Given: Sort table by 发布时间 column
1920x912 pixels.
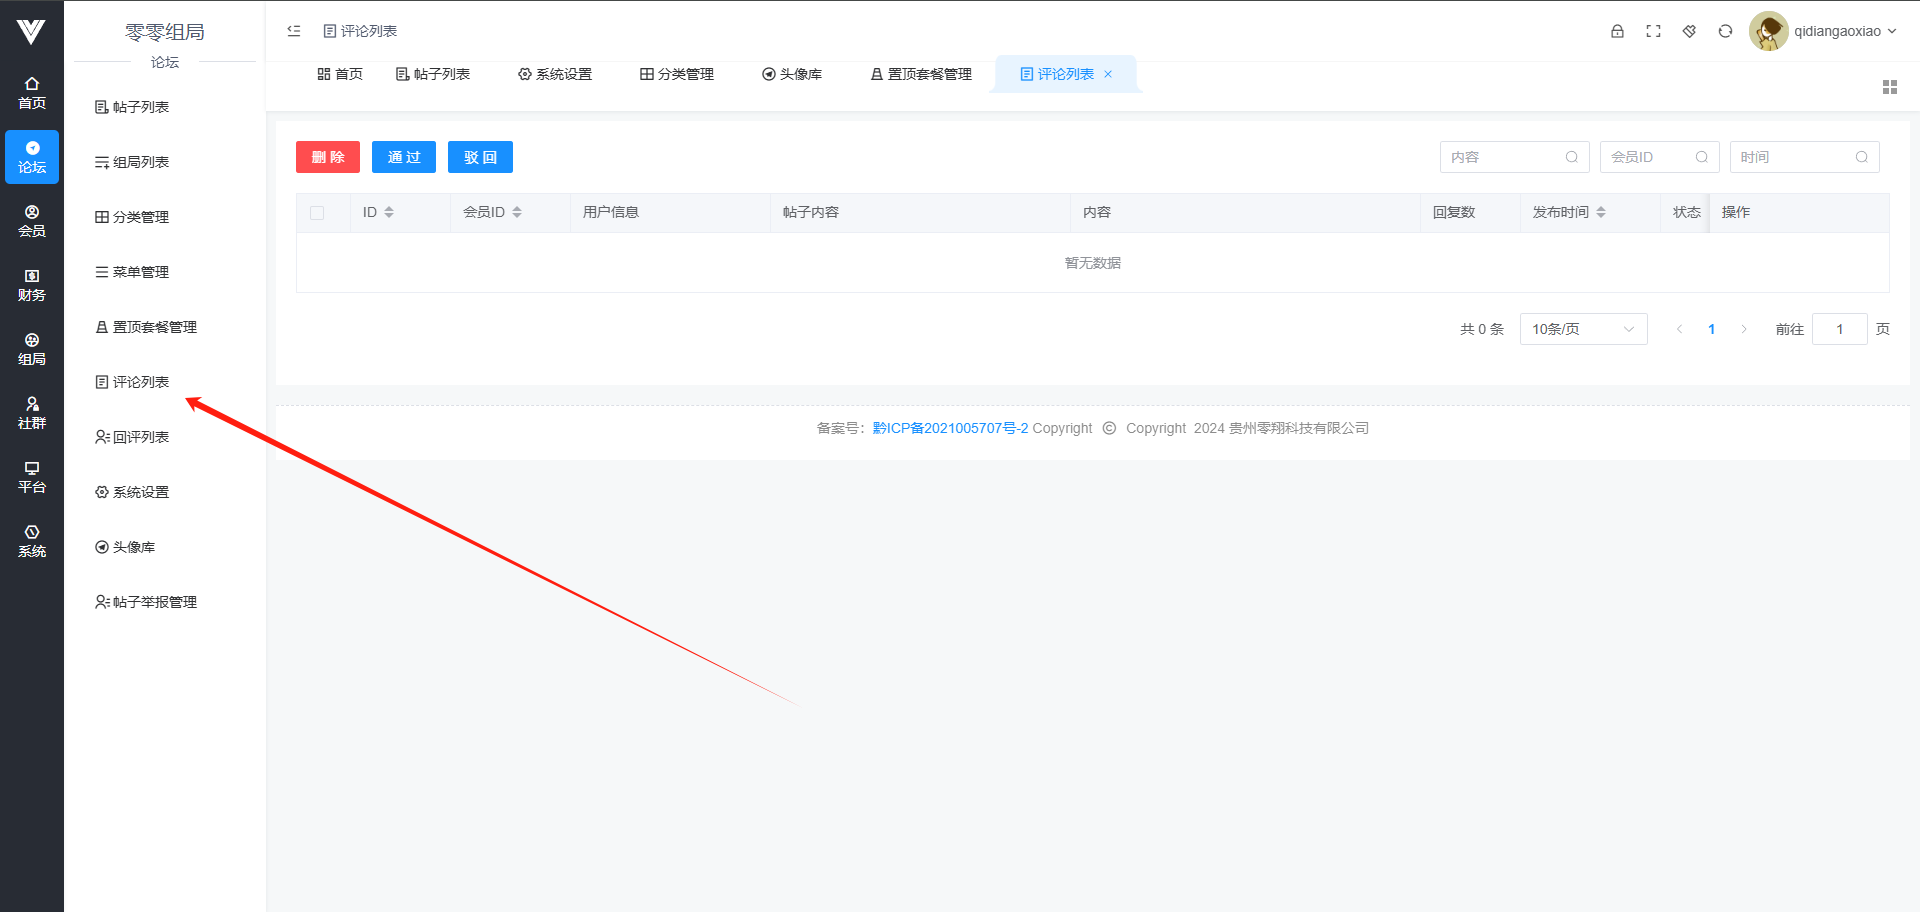Looking at the screenshot, I should coord(1601,212).
